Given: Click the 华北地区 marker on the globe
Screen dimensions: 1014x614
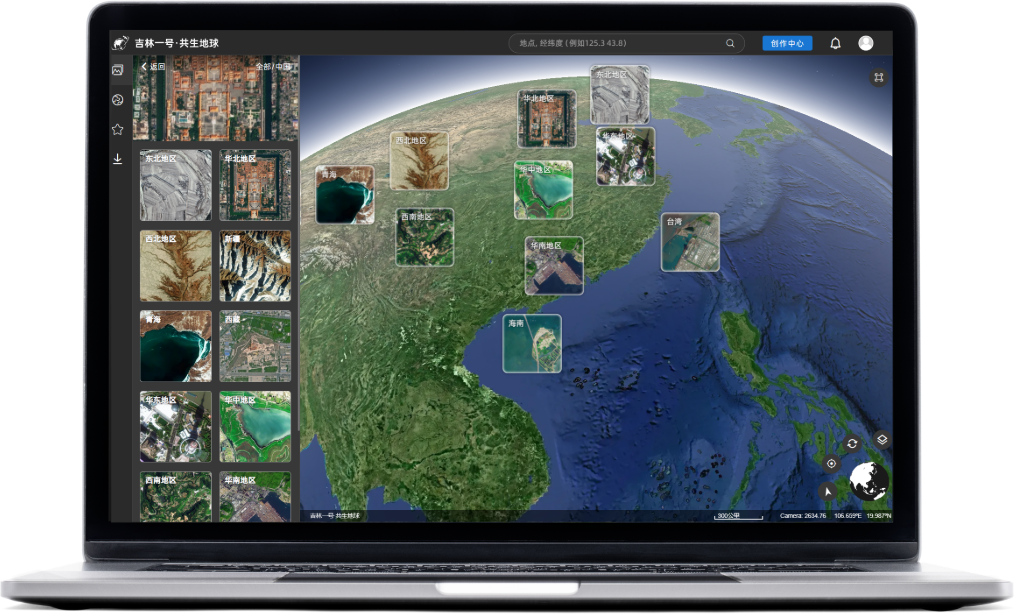Looking at the screenshot, I should (x=546, y=119).
